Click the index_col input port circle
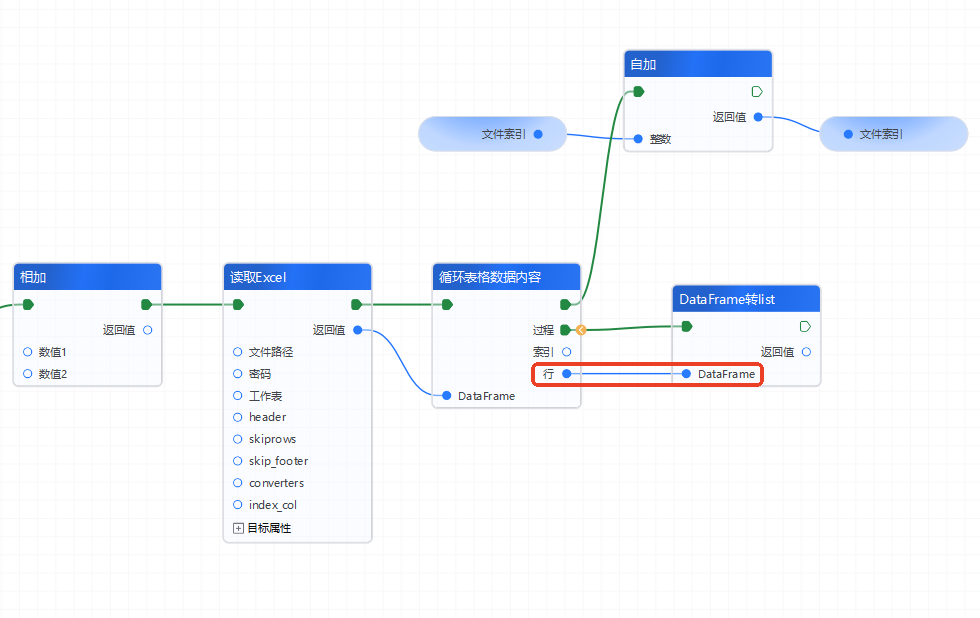The image size is (980, 618). (x=237, y=505)
